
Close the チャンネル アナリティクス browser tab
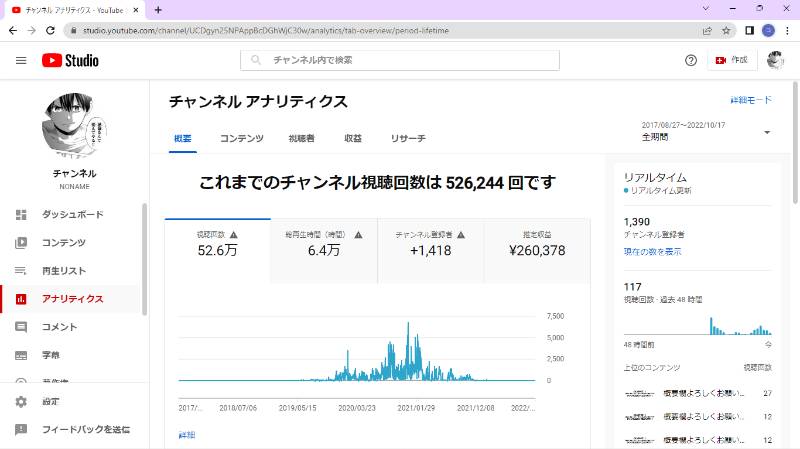[x=136, y=10]
